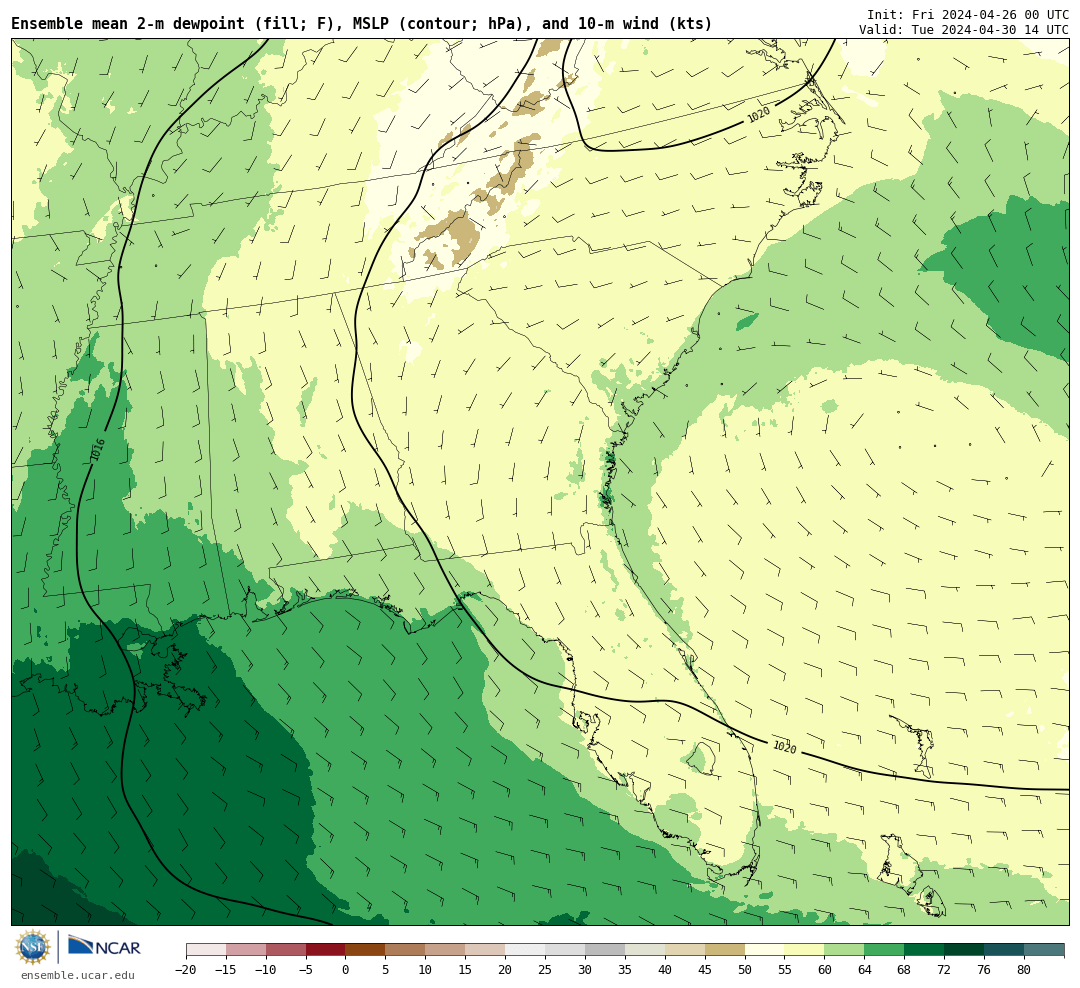Pick the -20 to -15 light pink swatch
Image resolution: width=1080 pixels, height=988 pixels.
click(206, 950)
